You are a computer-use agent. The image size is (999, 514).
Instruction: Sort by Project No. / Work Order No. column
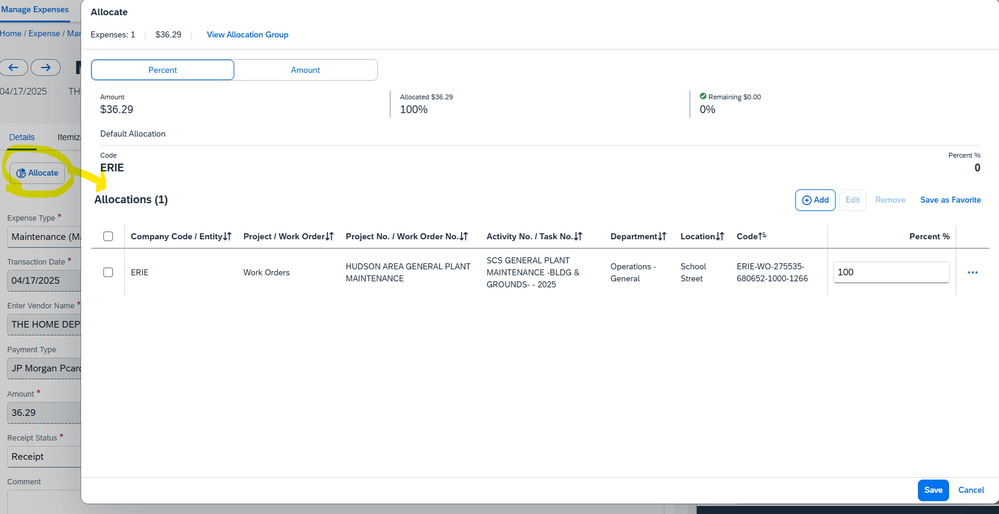click(407, 236)
